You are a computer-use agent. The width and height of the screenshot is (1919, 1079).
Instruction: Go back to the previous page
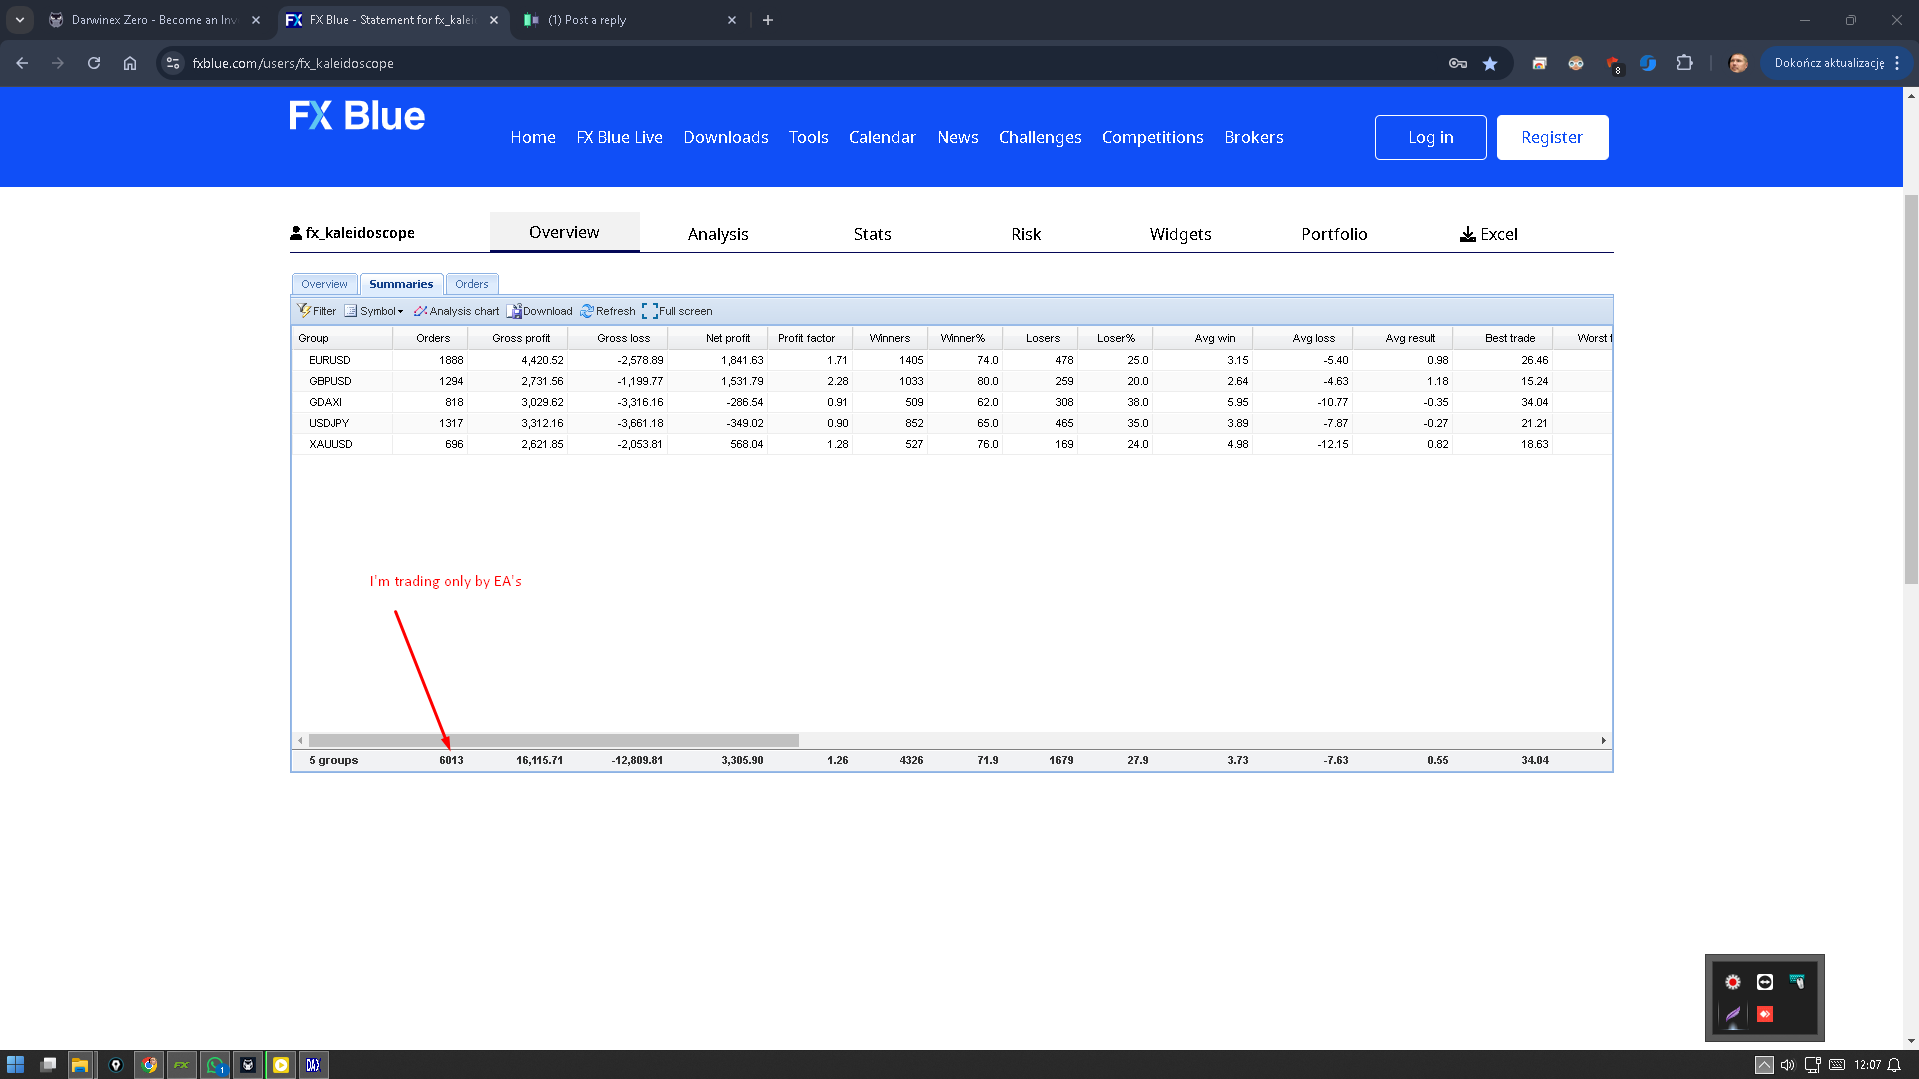click(x=22, y=63)
